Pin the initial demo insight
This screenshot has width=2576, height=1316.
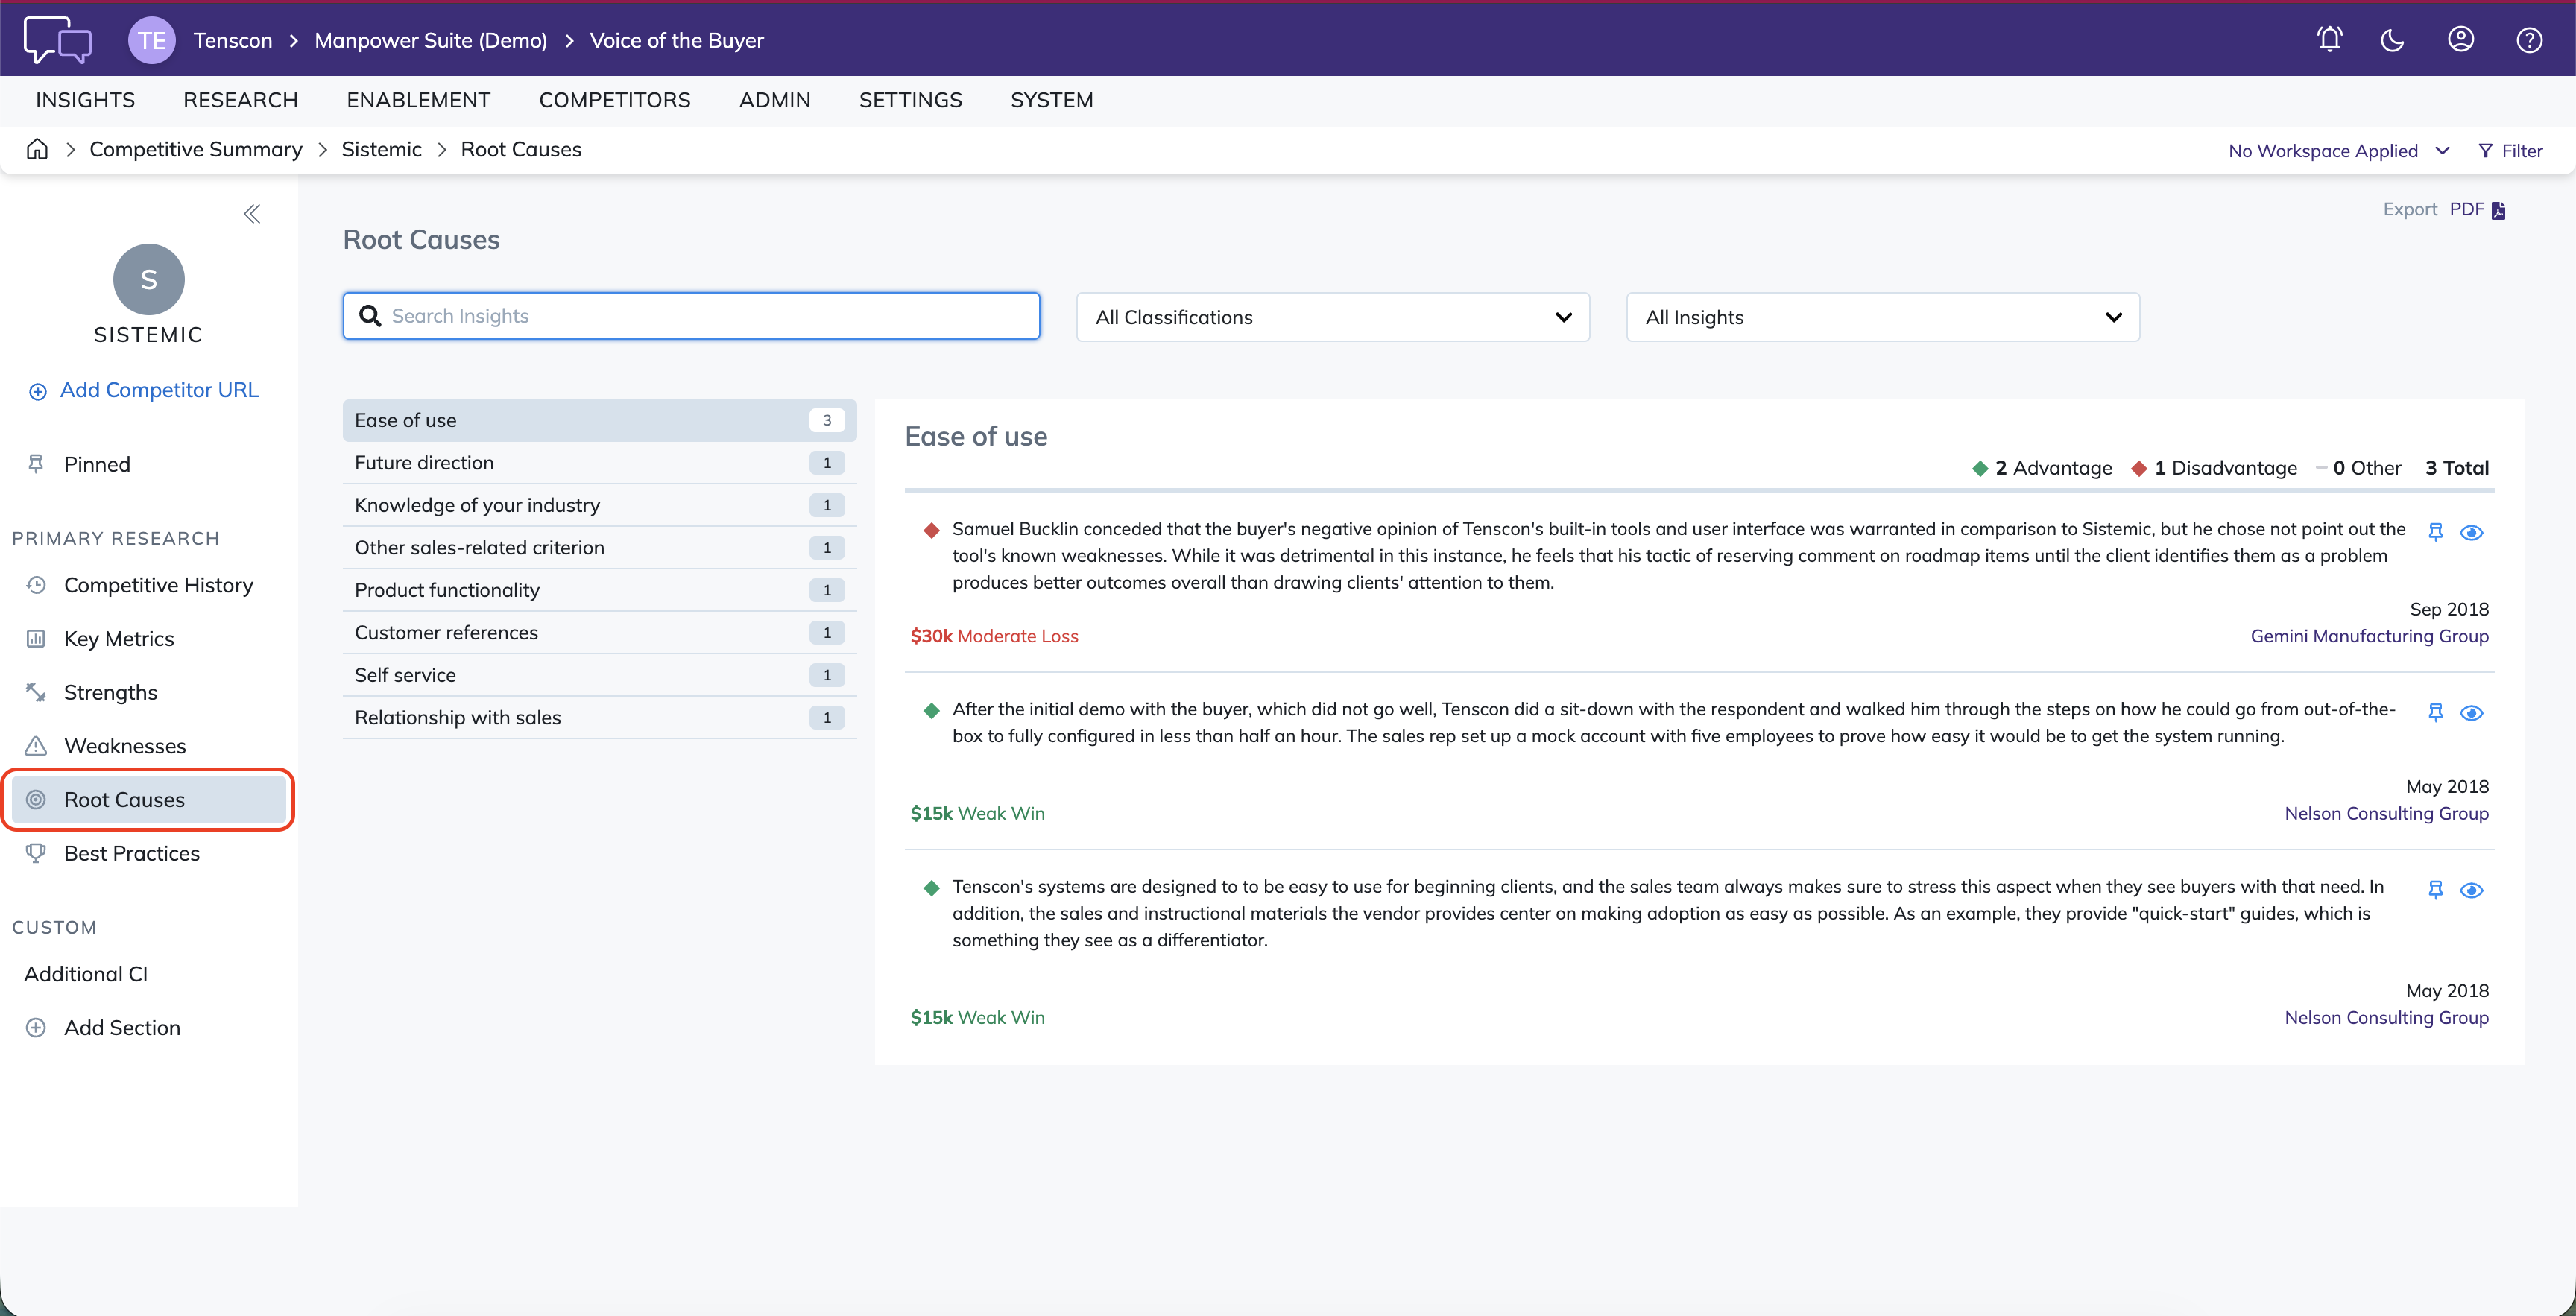[x=2435, y=712]
